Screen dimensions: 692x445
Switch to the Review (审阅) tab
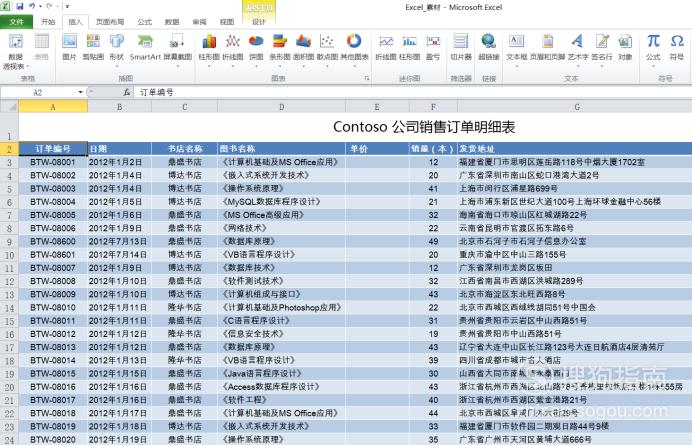[199, 22]
